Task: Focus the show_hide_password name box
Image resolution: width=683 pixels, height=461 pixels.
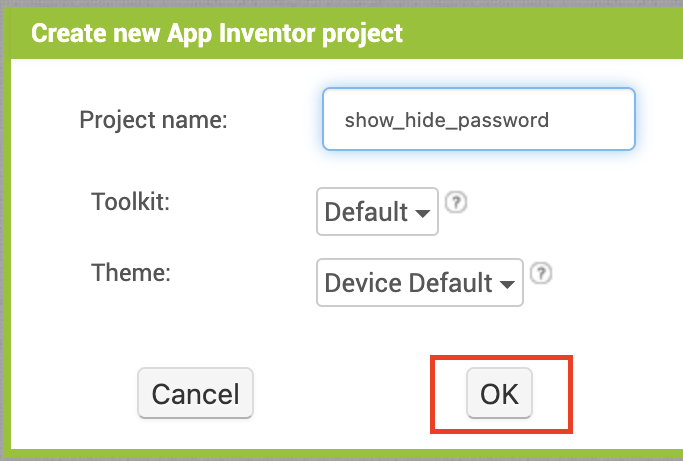Action: point(479,119)
